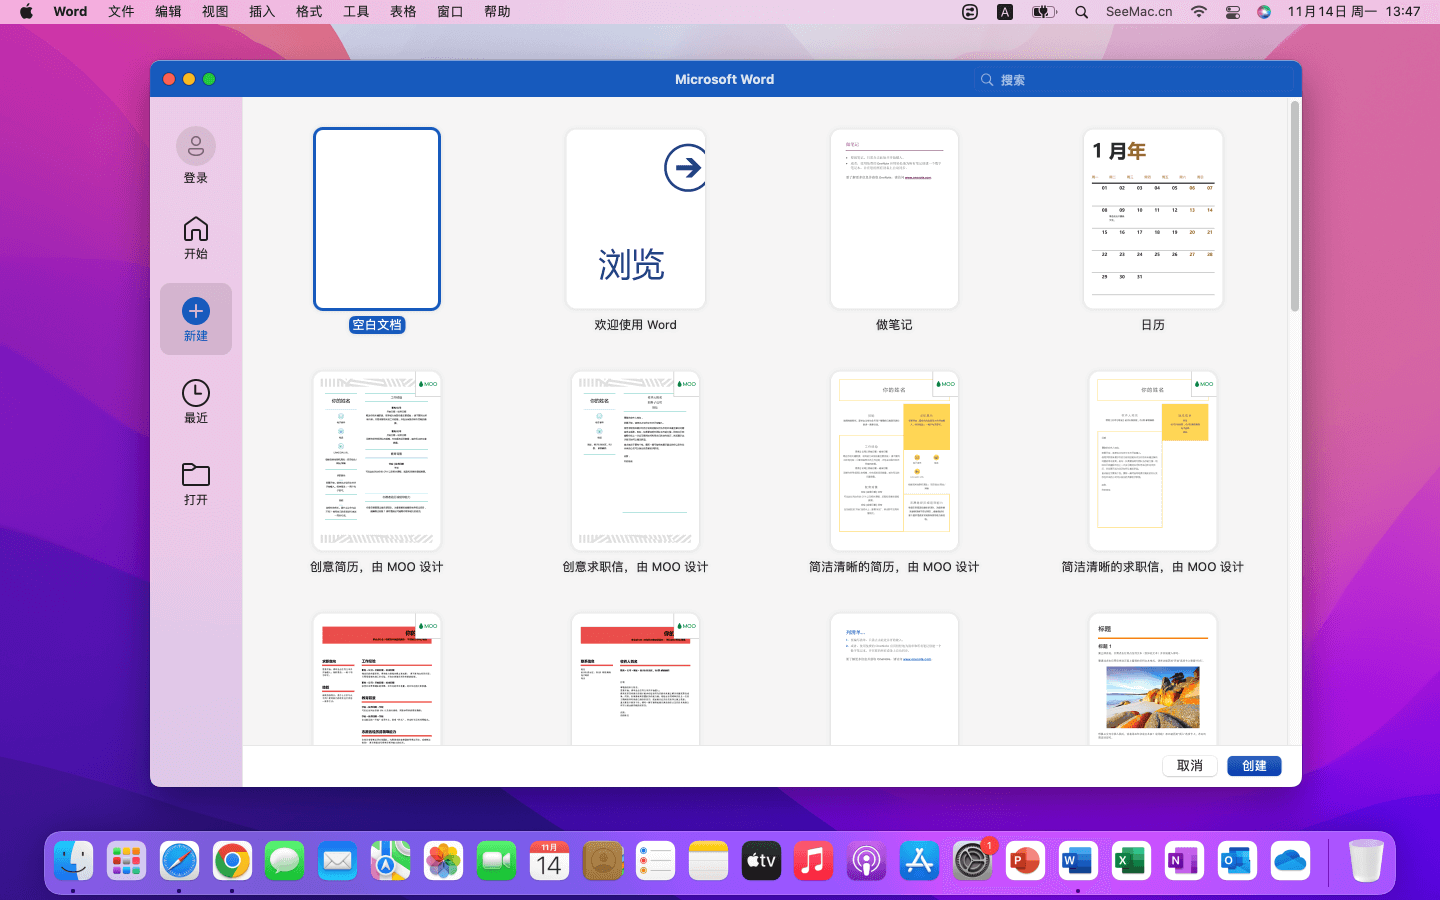Pick the 做笔记 note-taking template
The image size is (1440, 900).
[x=894, y=219]
